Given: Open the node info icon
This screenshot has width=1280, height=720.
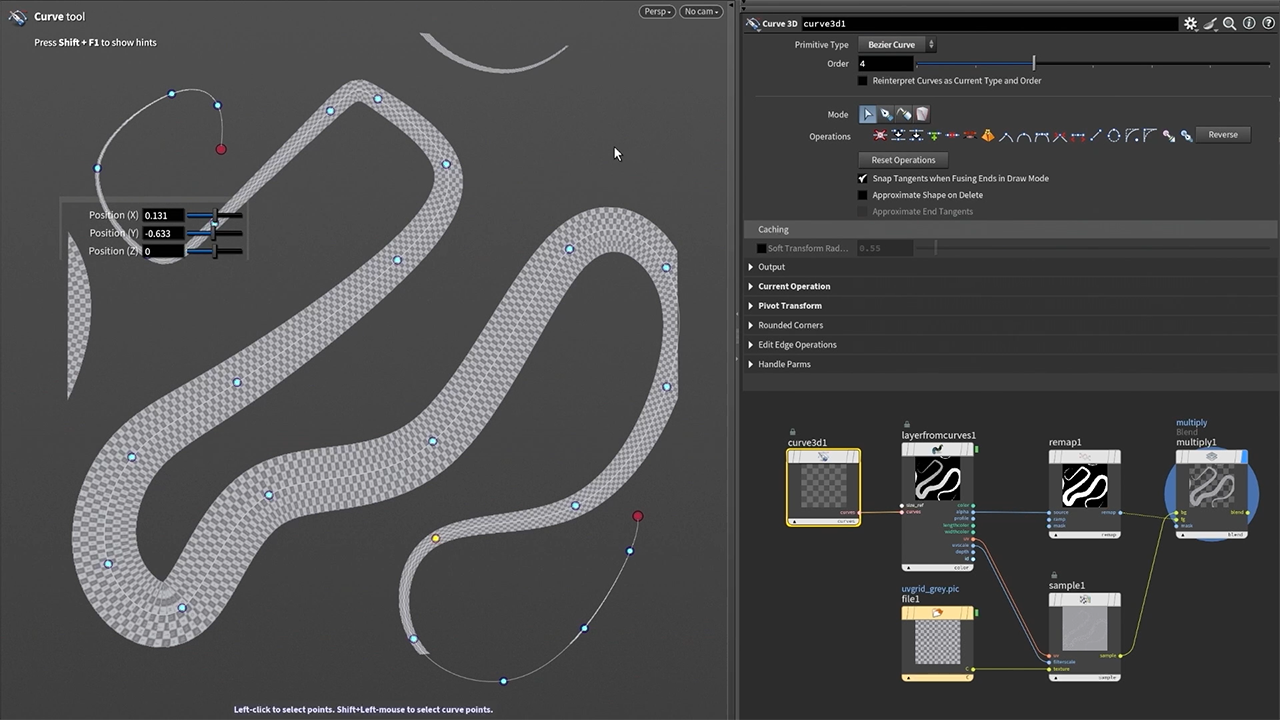Looking at the screenshot, I should pos(1248,24).
